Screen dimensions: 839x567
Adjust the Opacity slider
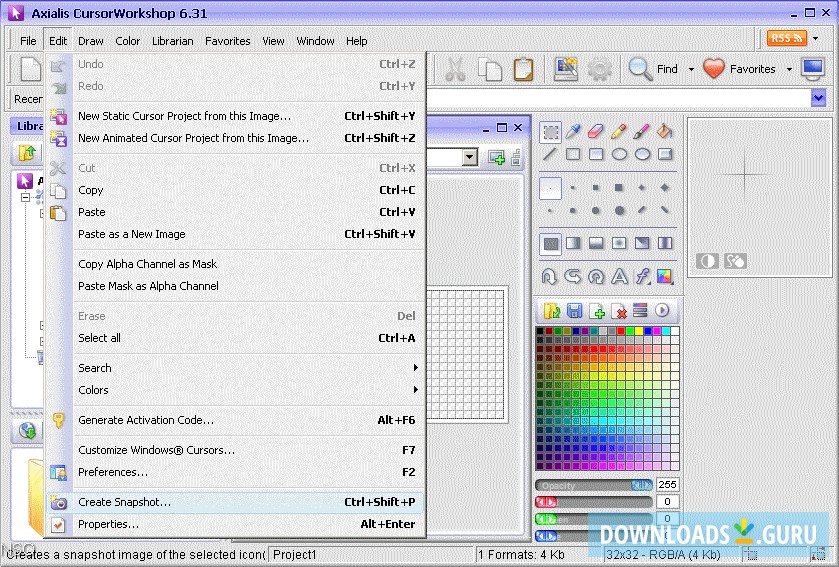click(594, 486)
